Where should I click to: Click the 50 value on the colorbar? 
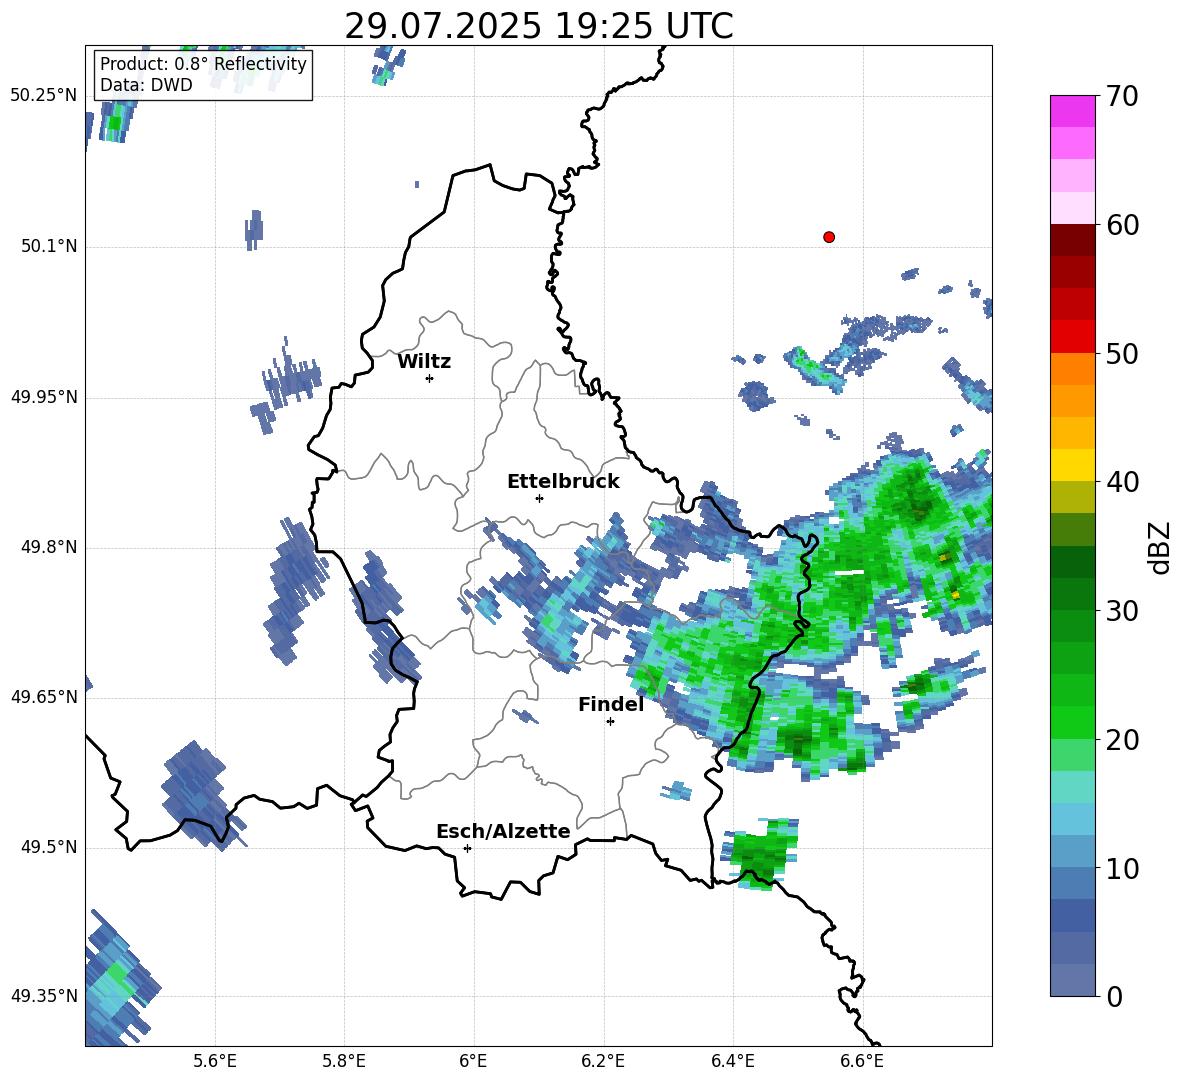click(x=1121, y=354)
